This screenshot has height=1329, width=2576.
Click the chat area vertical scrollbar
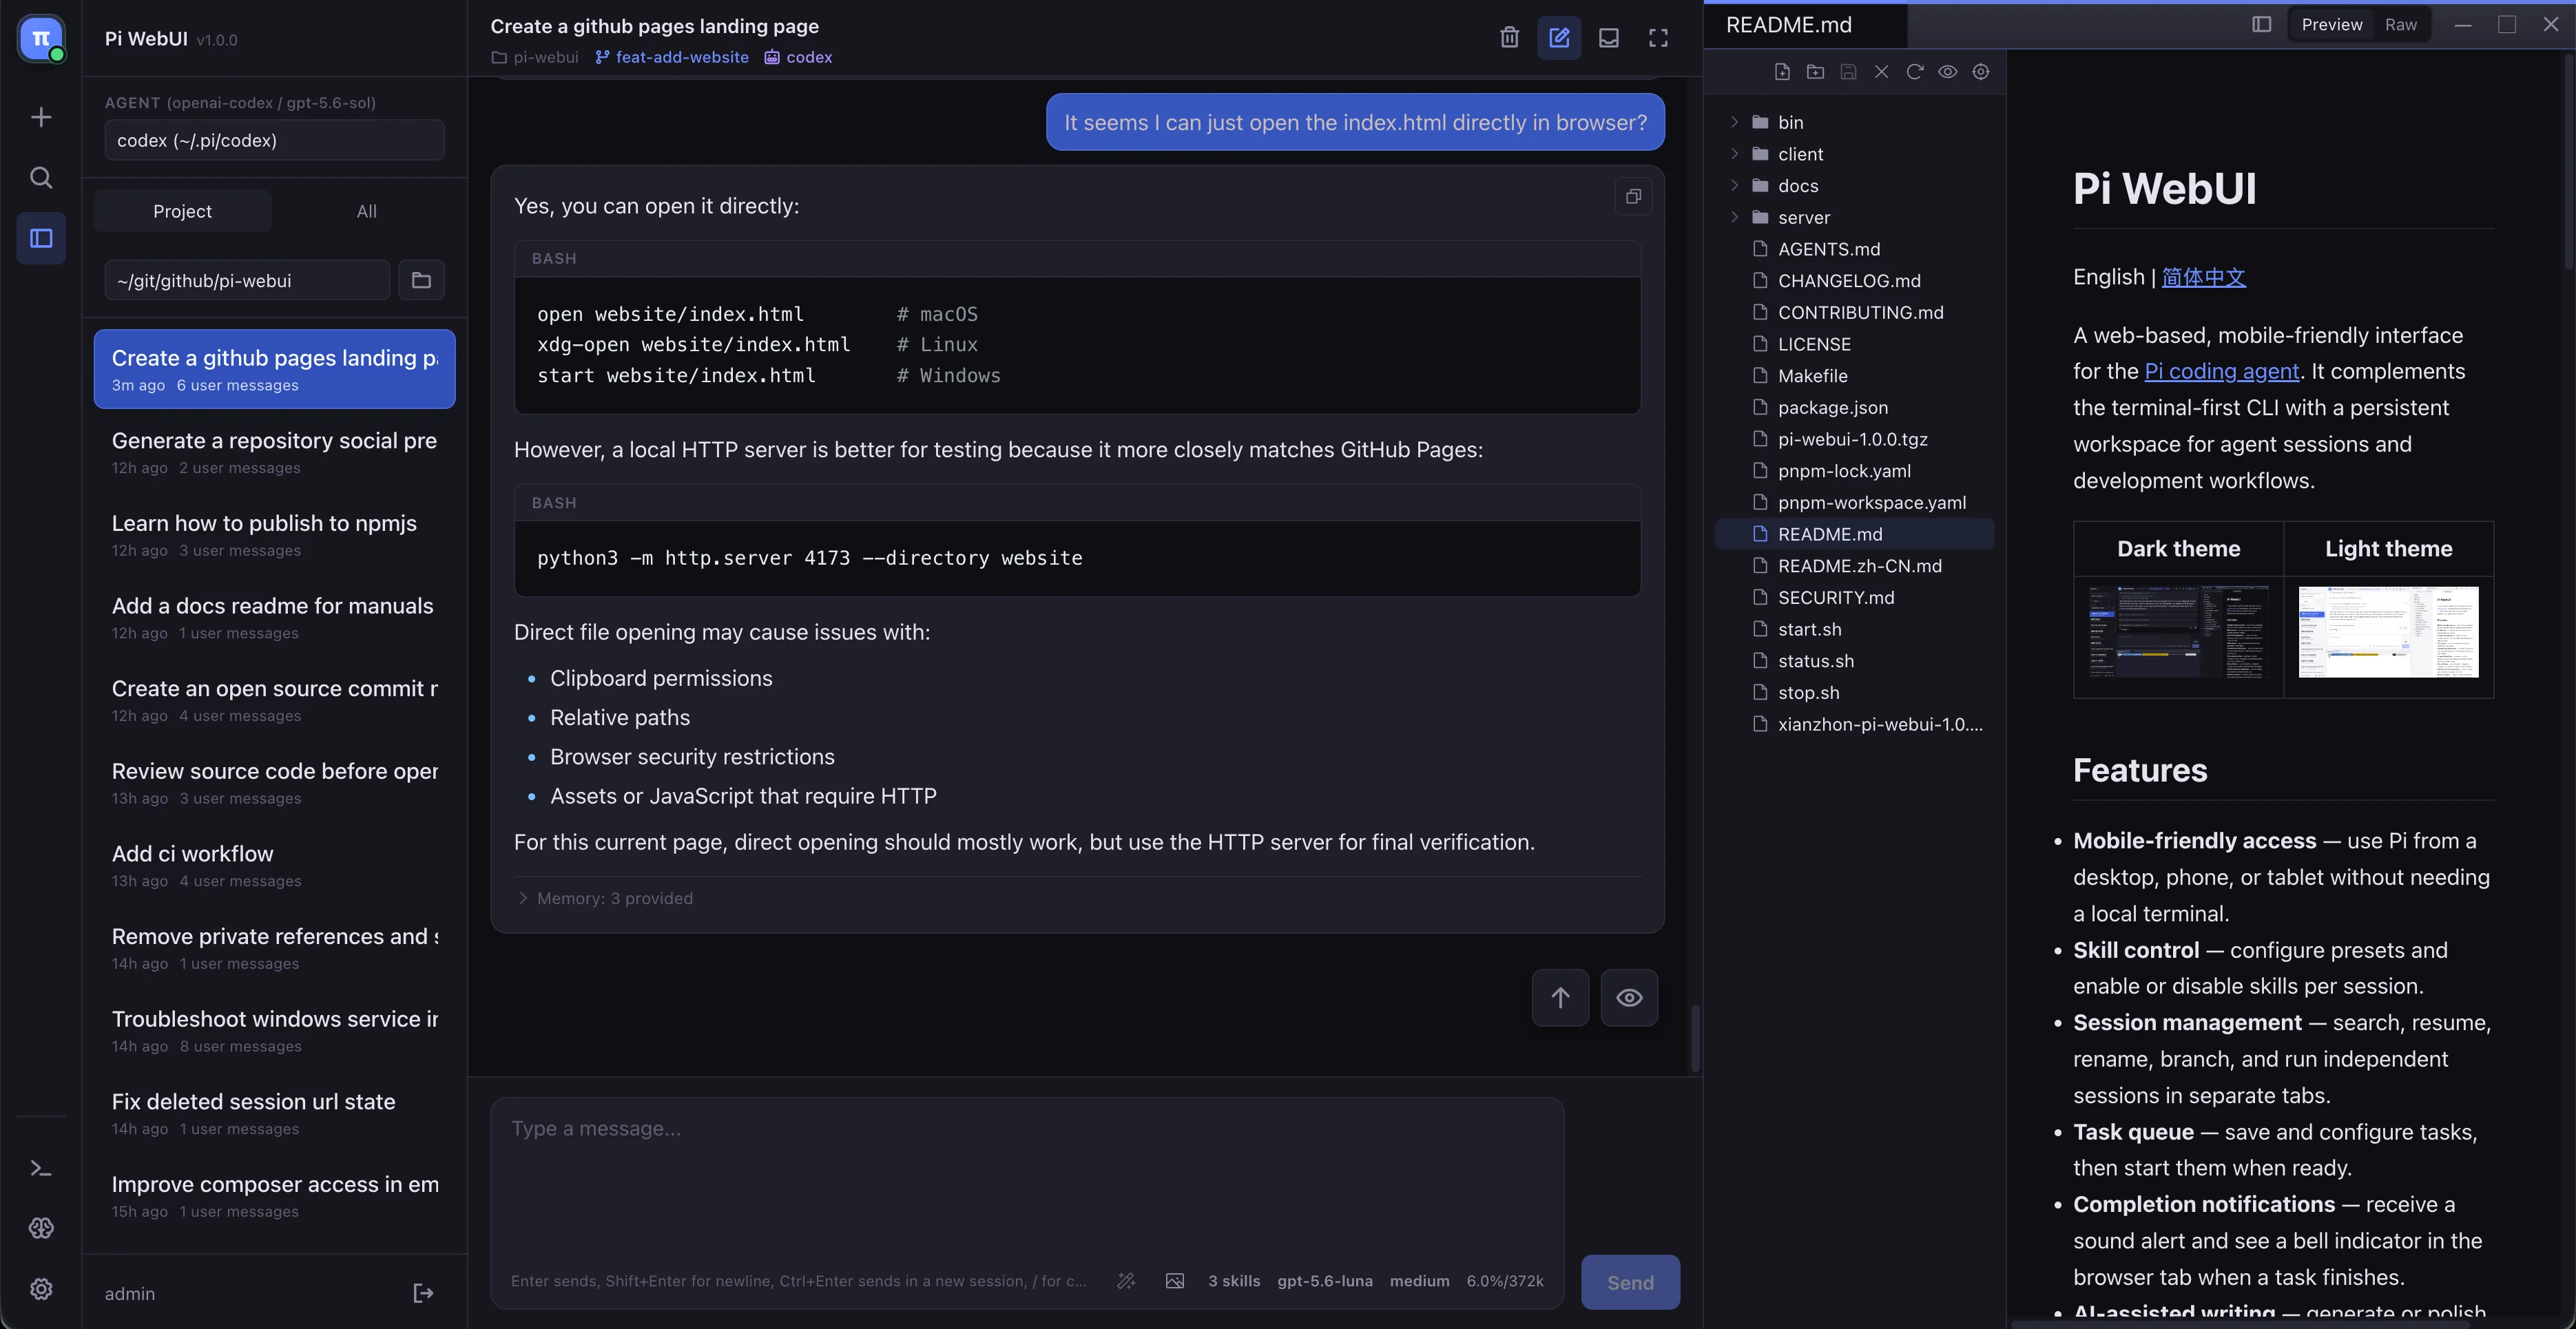1694,1038
